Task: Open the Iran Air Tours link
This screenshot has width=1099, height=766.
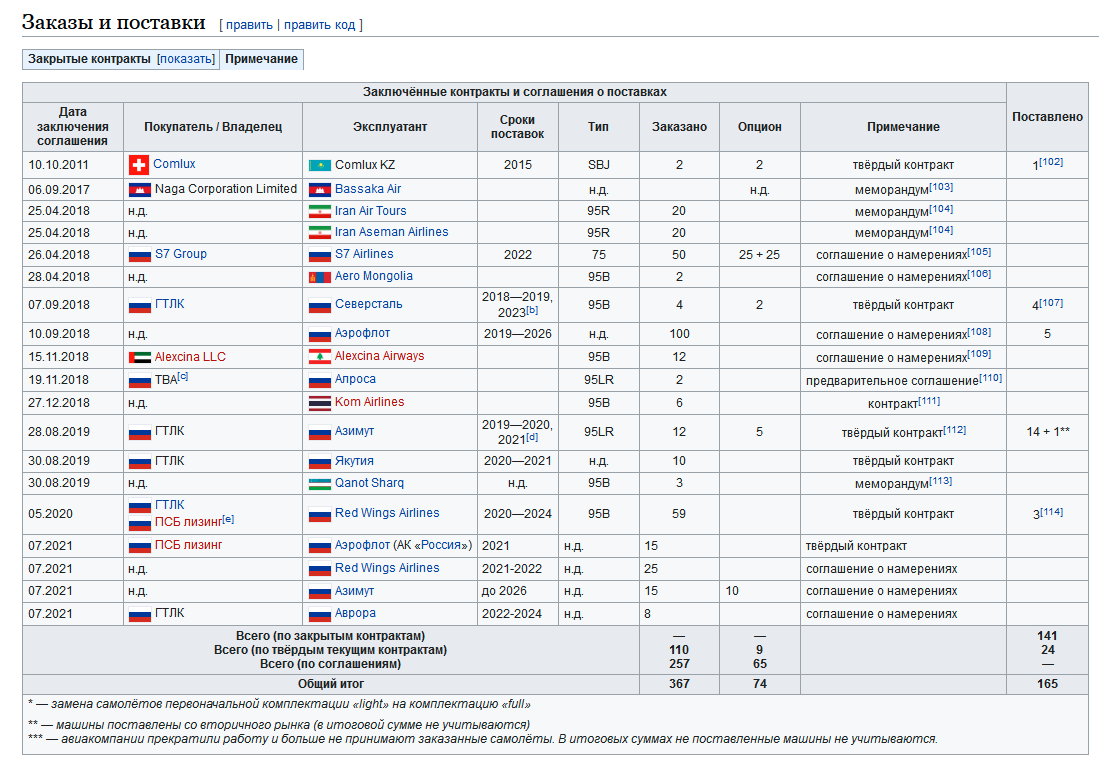Action: (370, 211)
